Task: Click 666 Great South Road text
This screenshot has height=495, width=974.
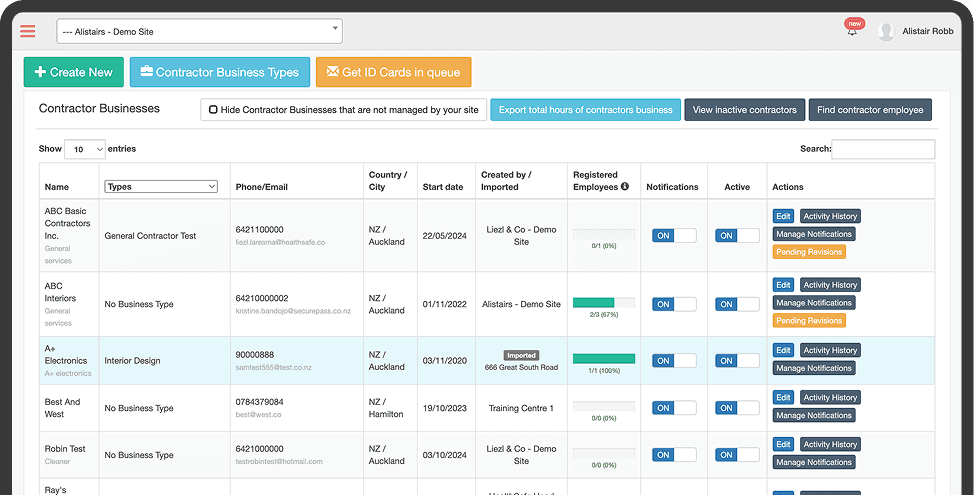Action: [x=521, y=368]
